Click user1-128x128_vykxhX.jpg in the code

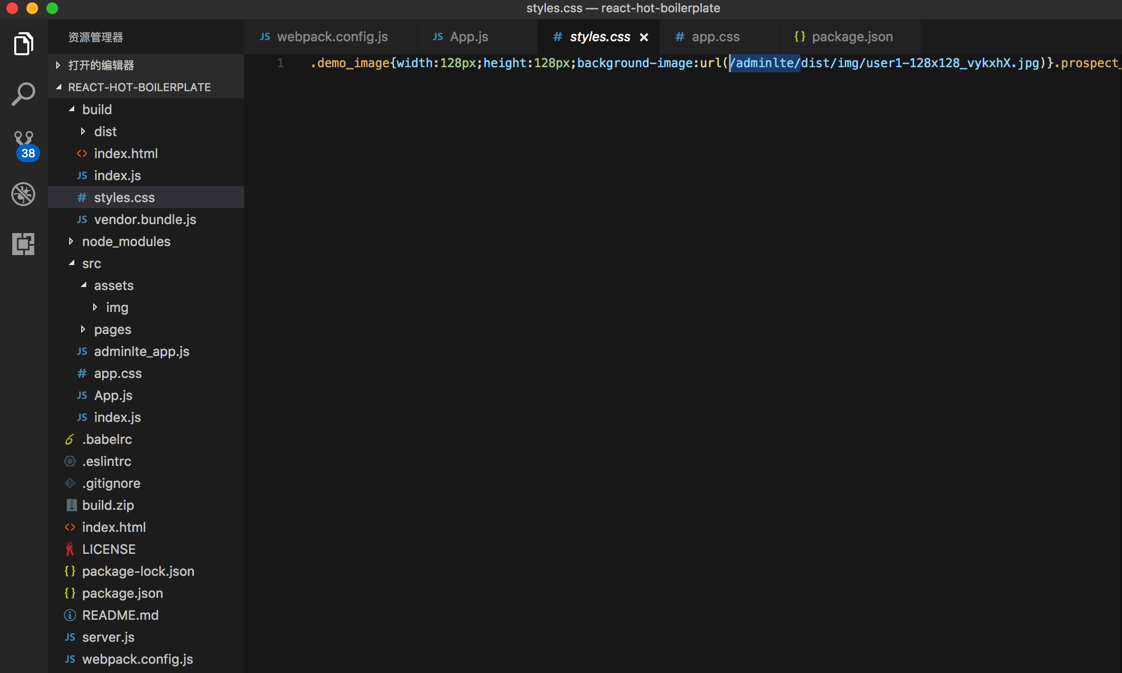tap(952, 63)
